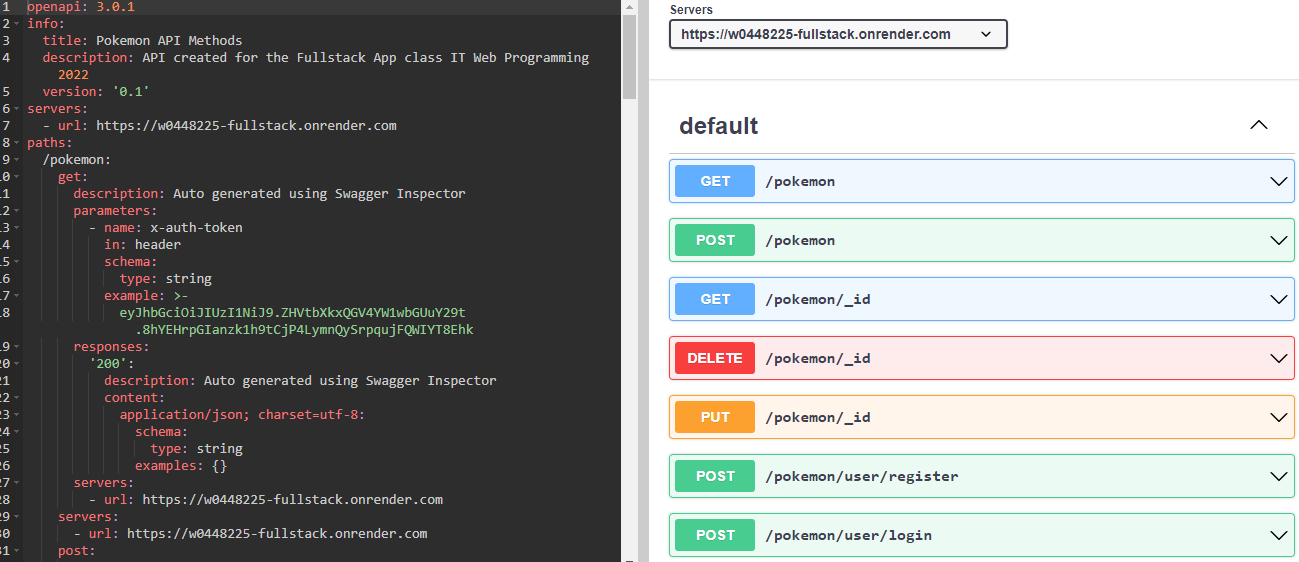This screenshot has height=562, width=1299.
Task: Expand POST /pokemon/user/register chevron
Action: 1278,477
